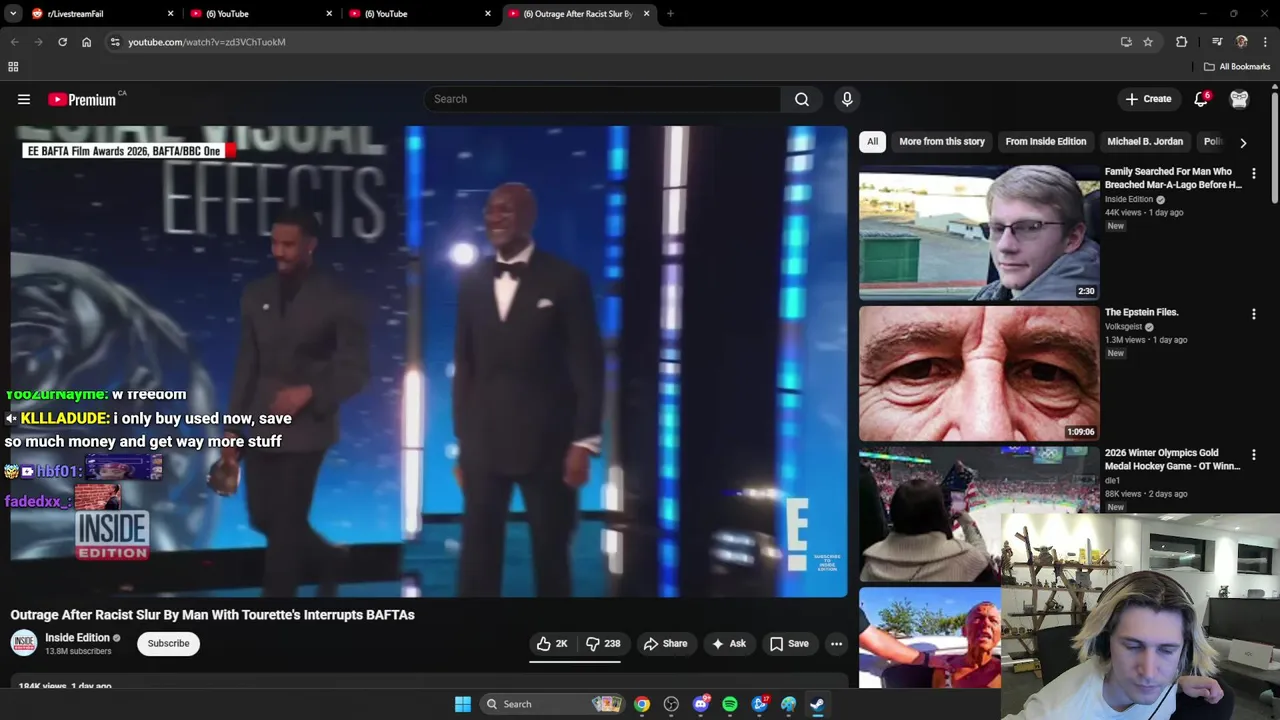Start voice search with the microphone

847,99
